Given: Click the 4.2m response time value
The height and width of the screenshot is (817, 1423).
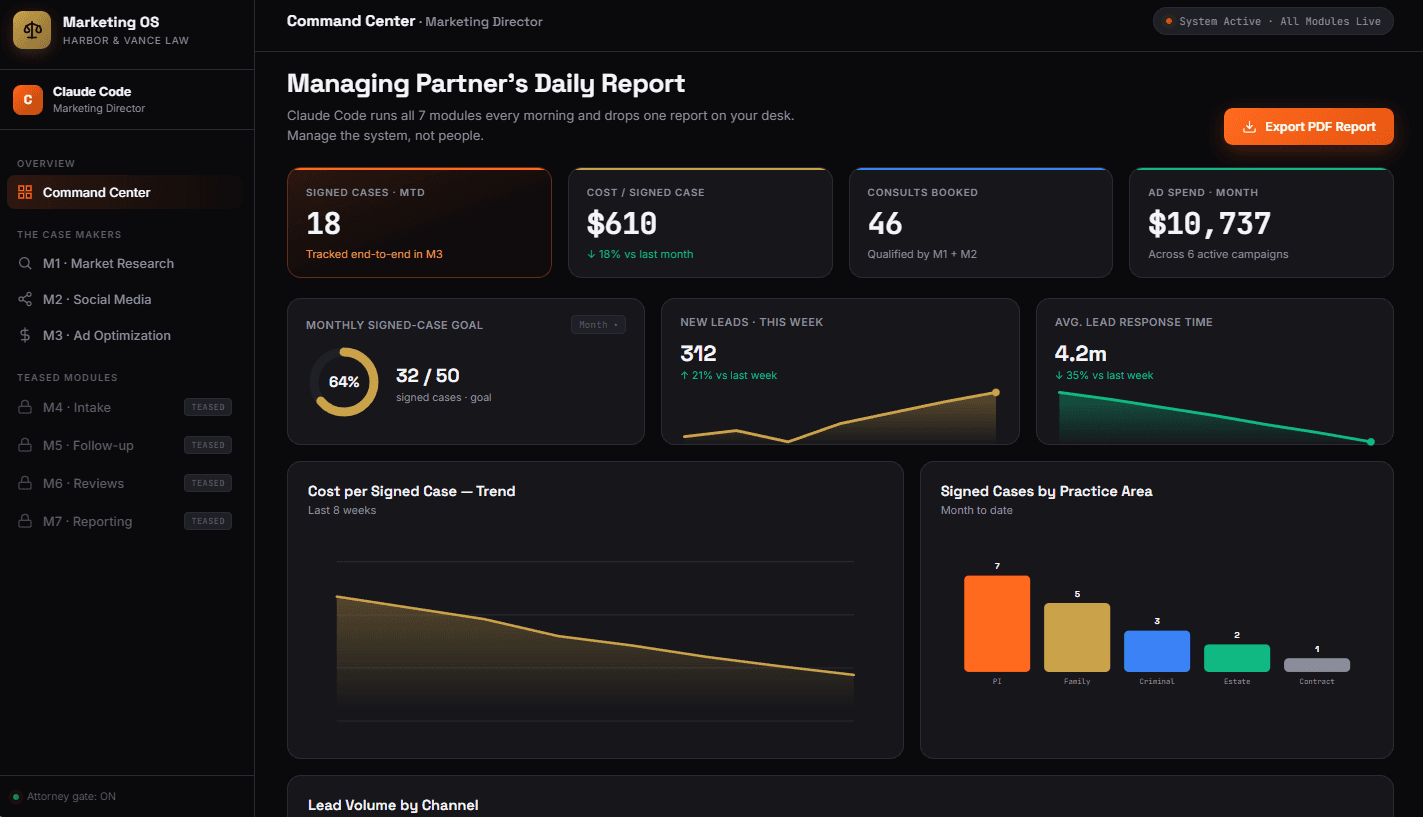Looking at the screenshot, I should pos(1081,353).
